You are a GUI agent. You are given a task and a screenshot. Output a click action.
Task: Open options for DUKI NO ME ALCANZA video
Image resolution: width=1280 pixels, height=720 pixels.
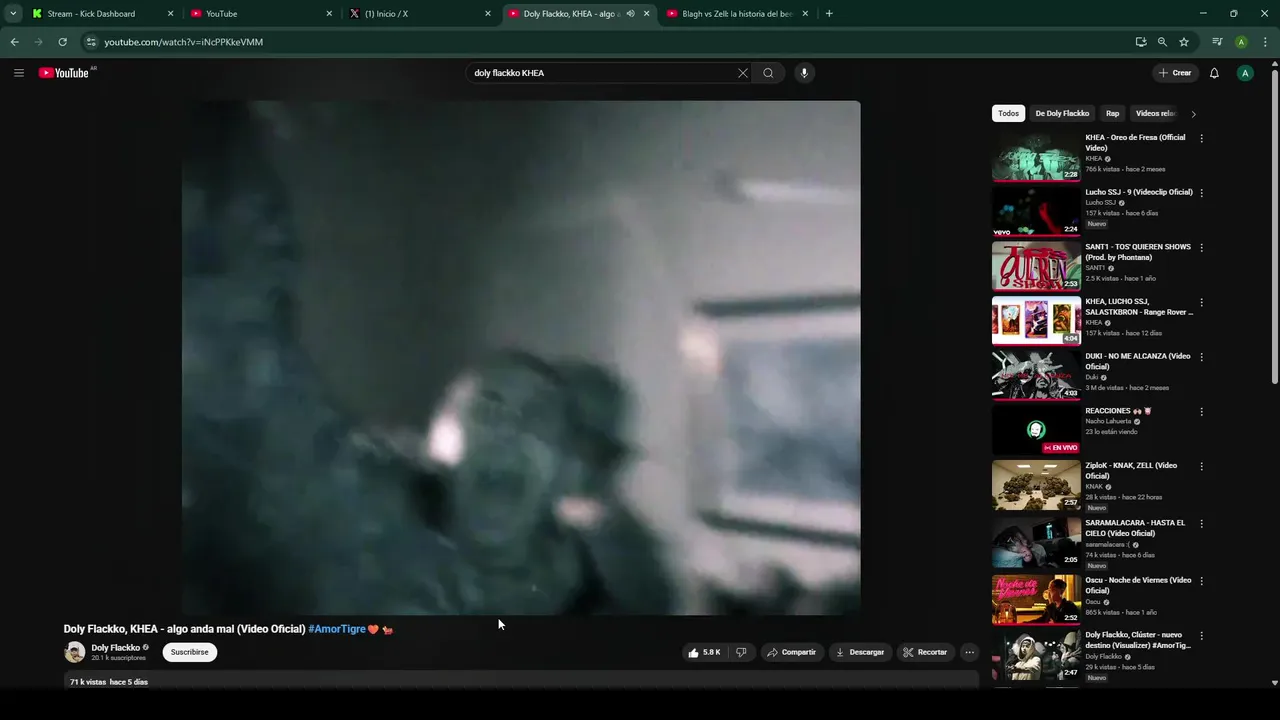(x=1201, y=357)
